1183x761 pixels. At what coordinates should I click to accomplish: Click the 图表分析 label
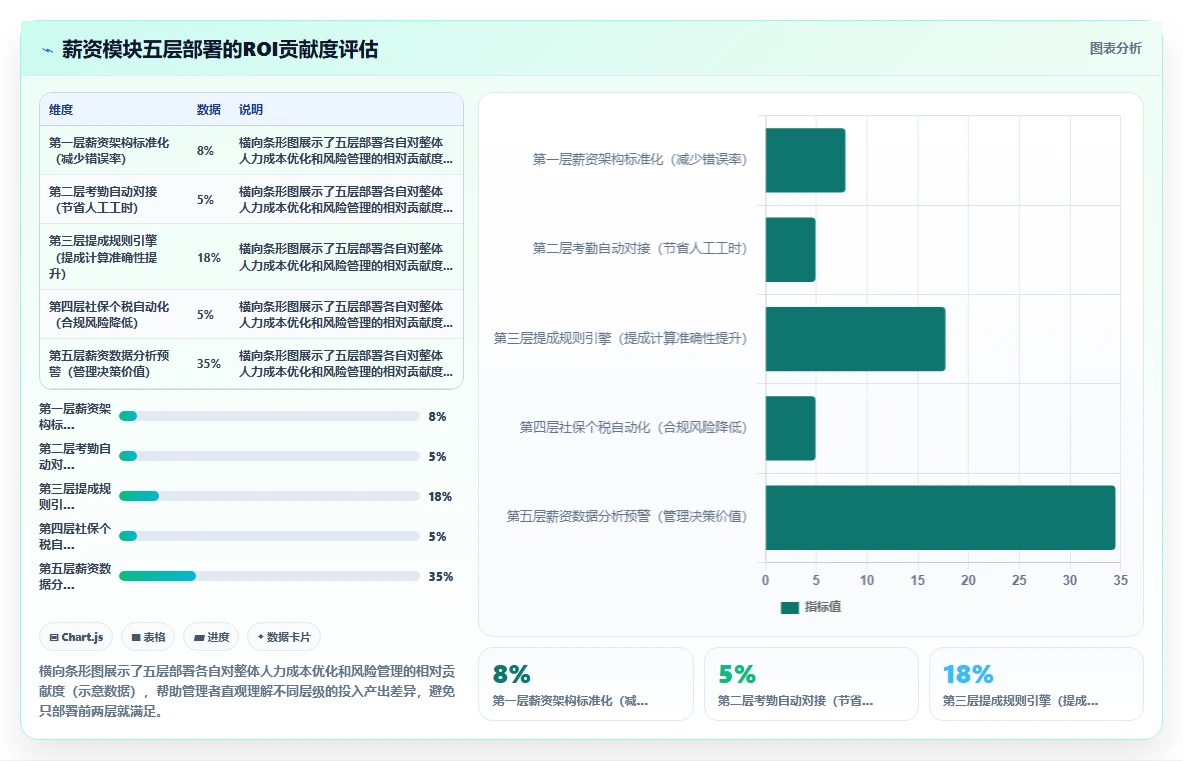pyautogui.click(x=1115, y=48)
